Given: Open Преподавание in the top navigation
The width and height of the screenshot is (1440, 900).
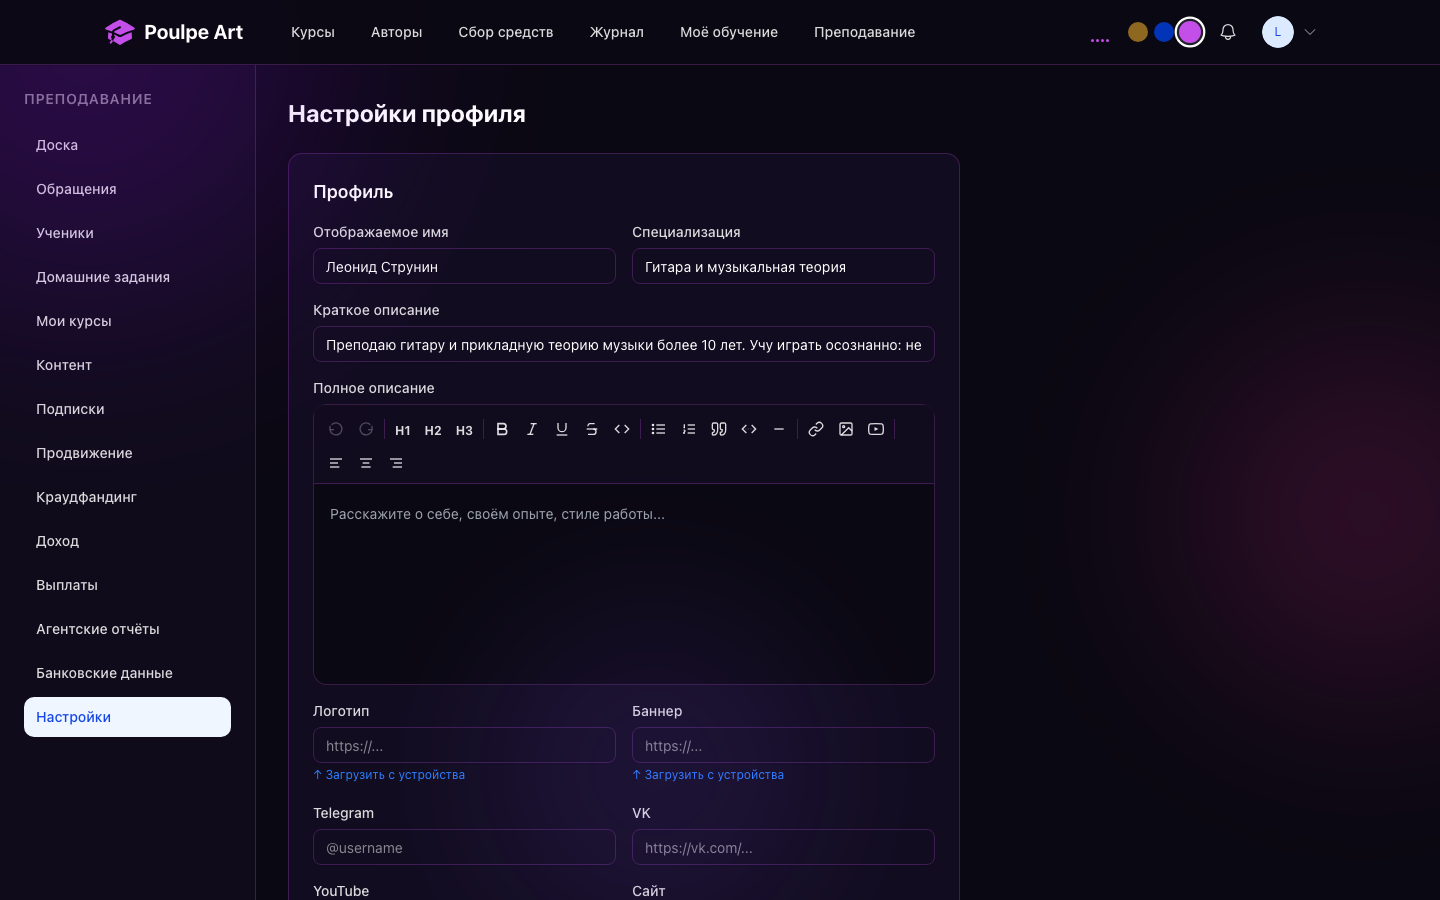Looking at the screenshot, I should pos(865,32).
